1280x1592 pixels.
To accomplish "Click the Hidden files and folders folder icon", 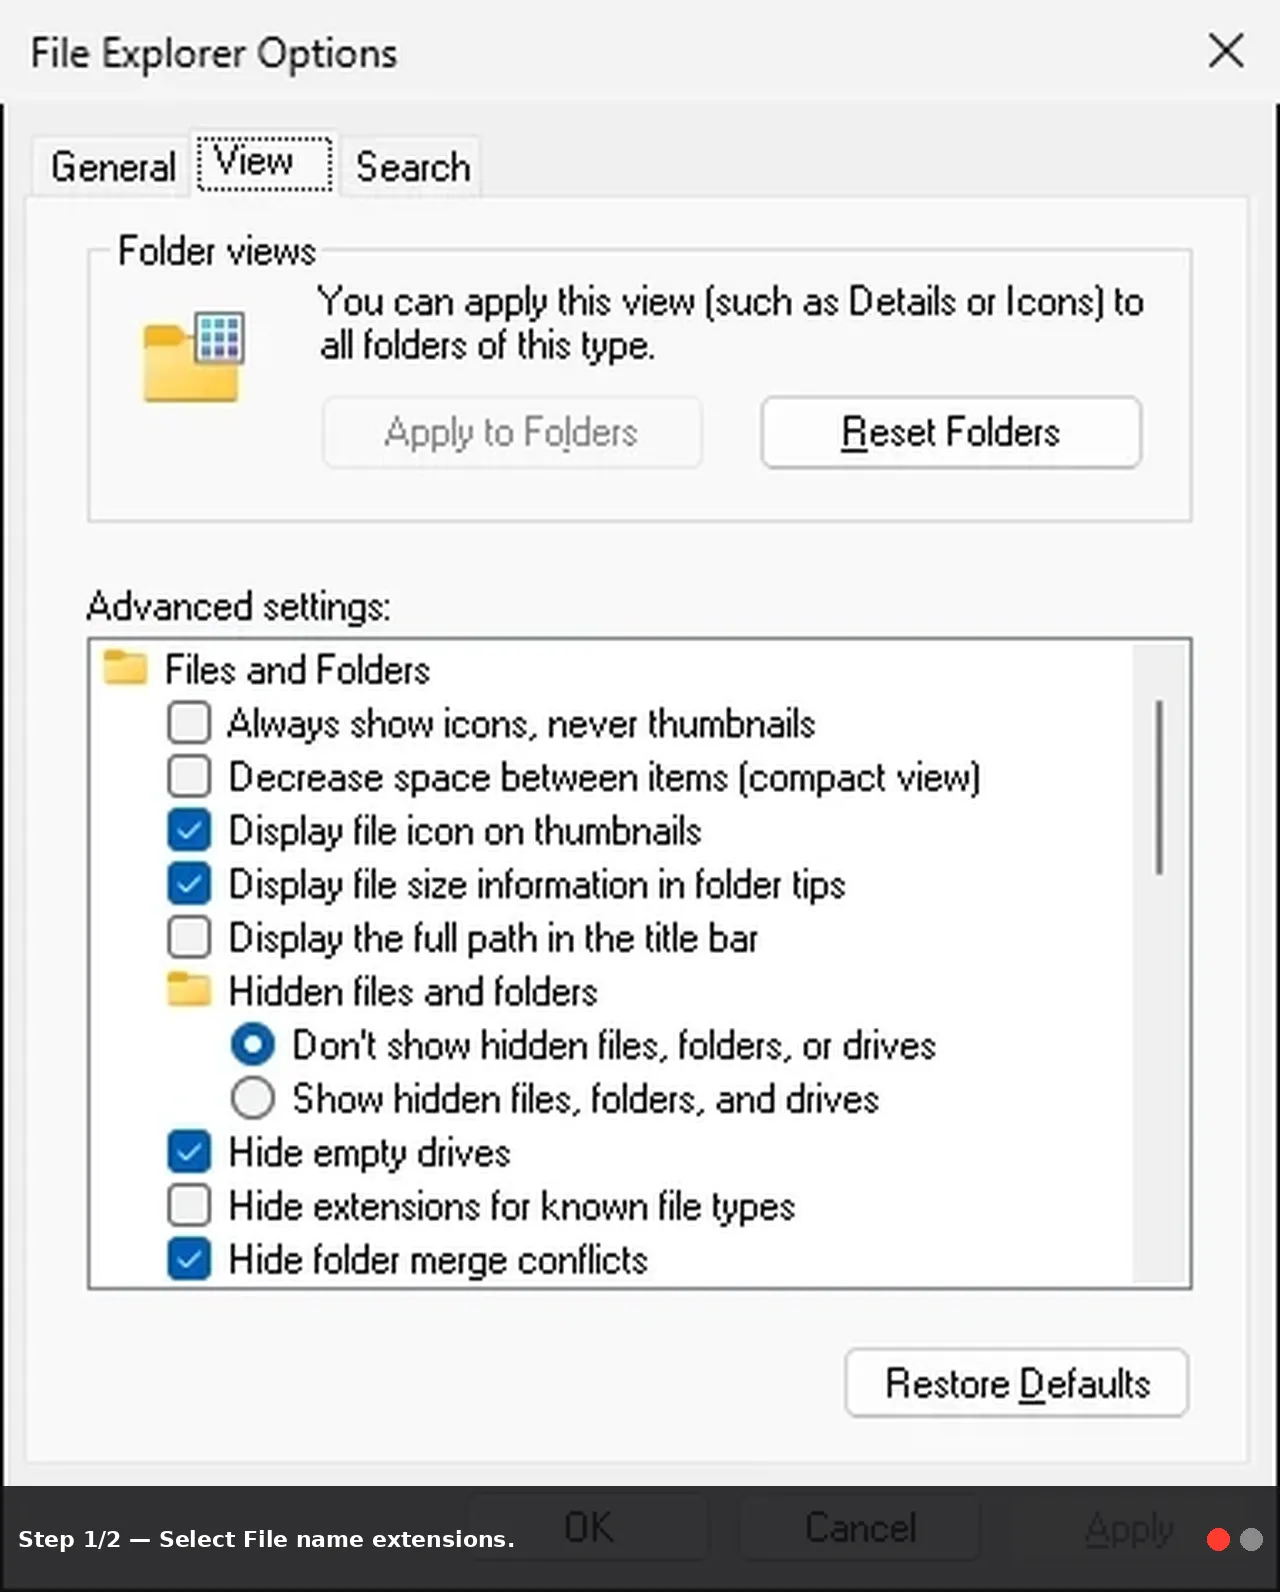I will 189,990.
